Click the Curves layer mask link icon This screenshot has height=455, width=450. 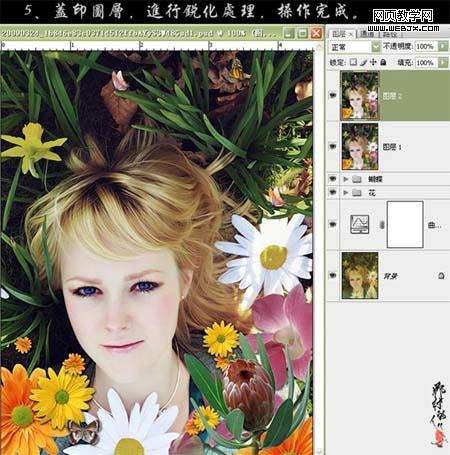[382, 225]
